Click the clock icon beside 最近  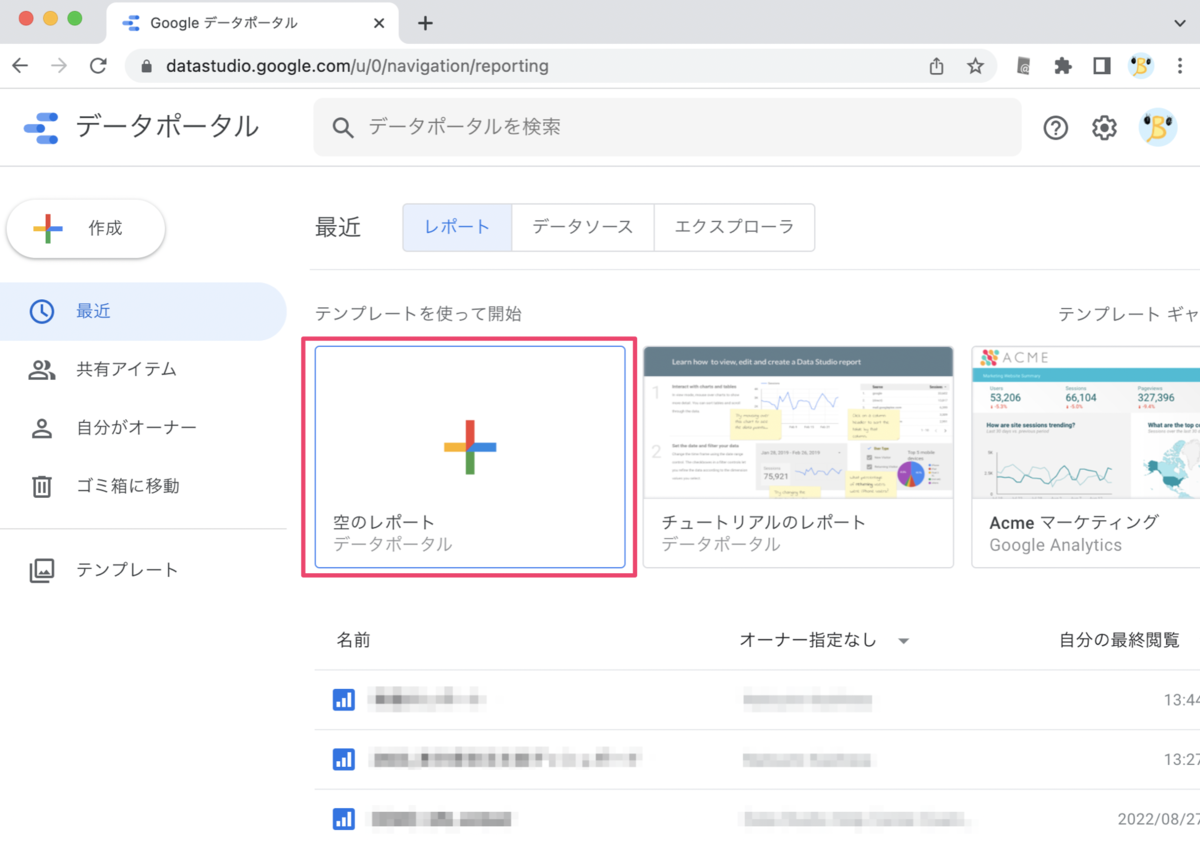pos(41,311)
